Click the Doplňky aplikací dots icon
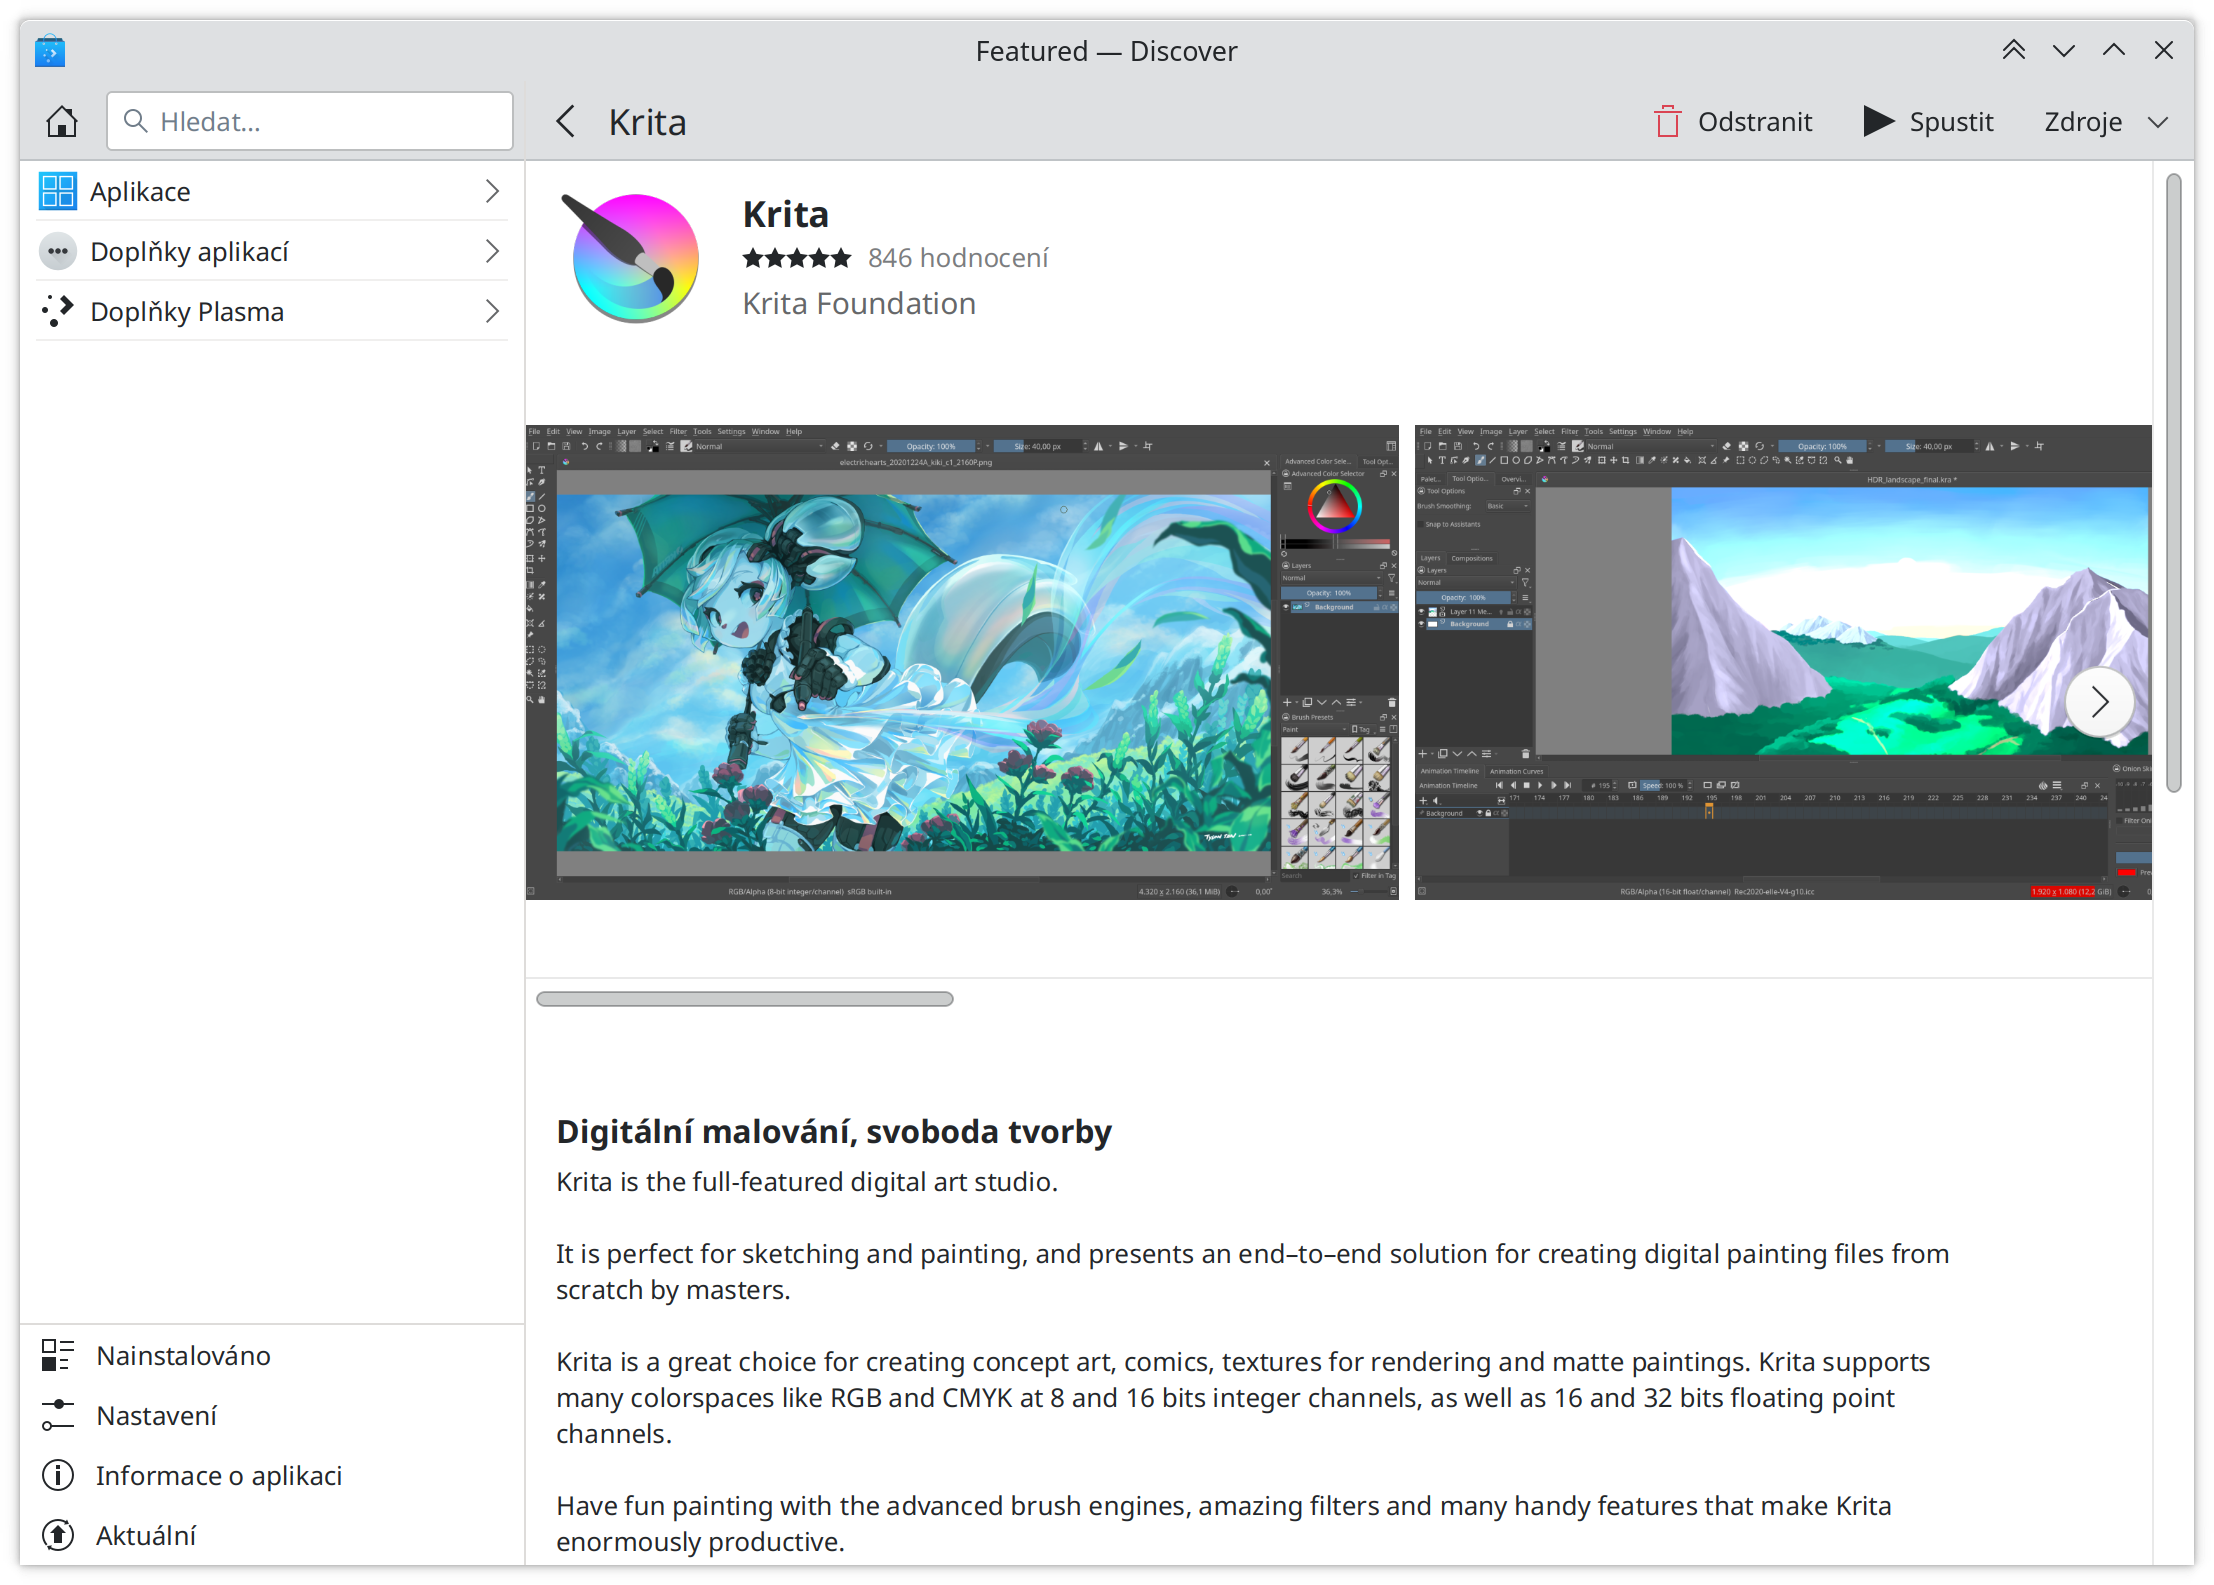The image size is (2214, 1585). 58,251
